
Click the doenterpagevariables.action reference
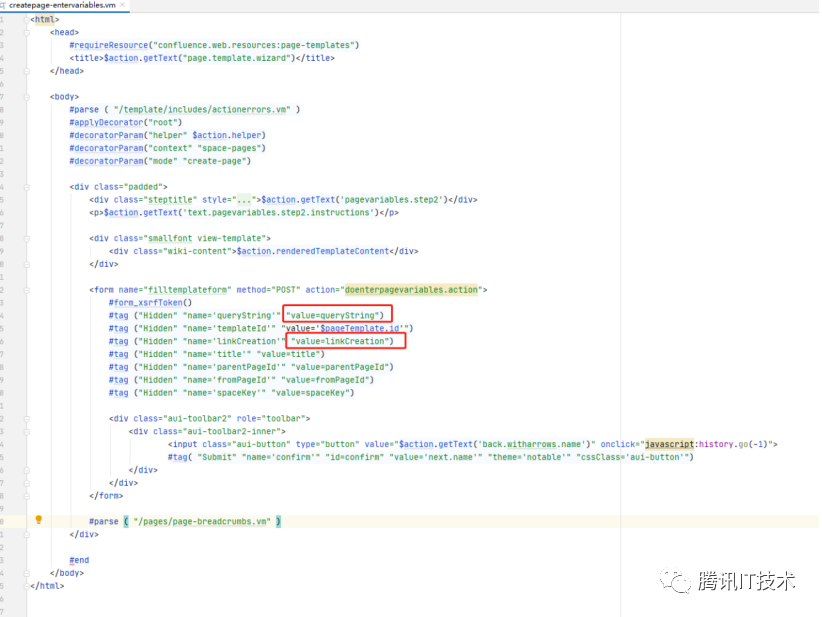pyautogui.click(x=411, y=289)
